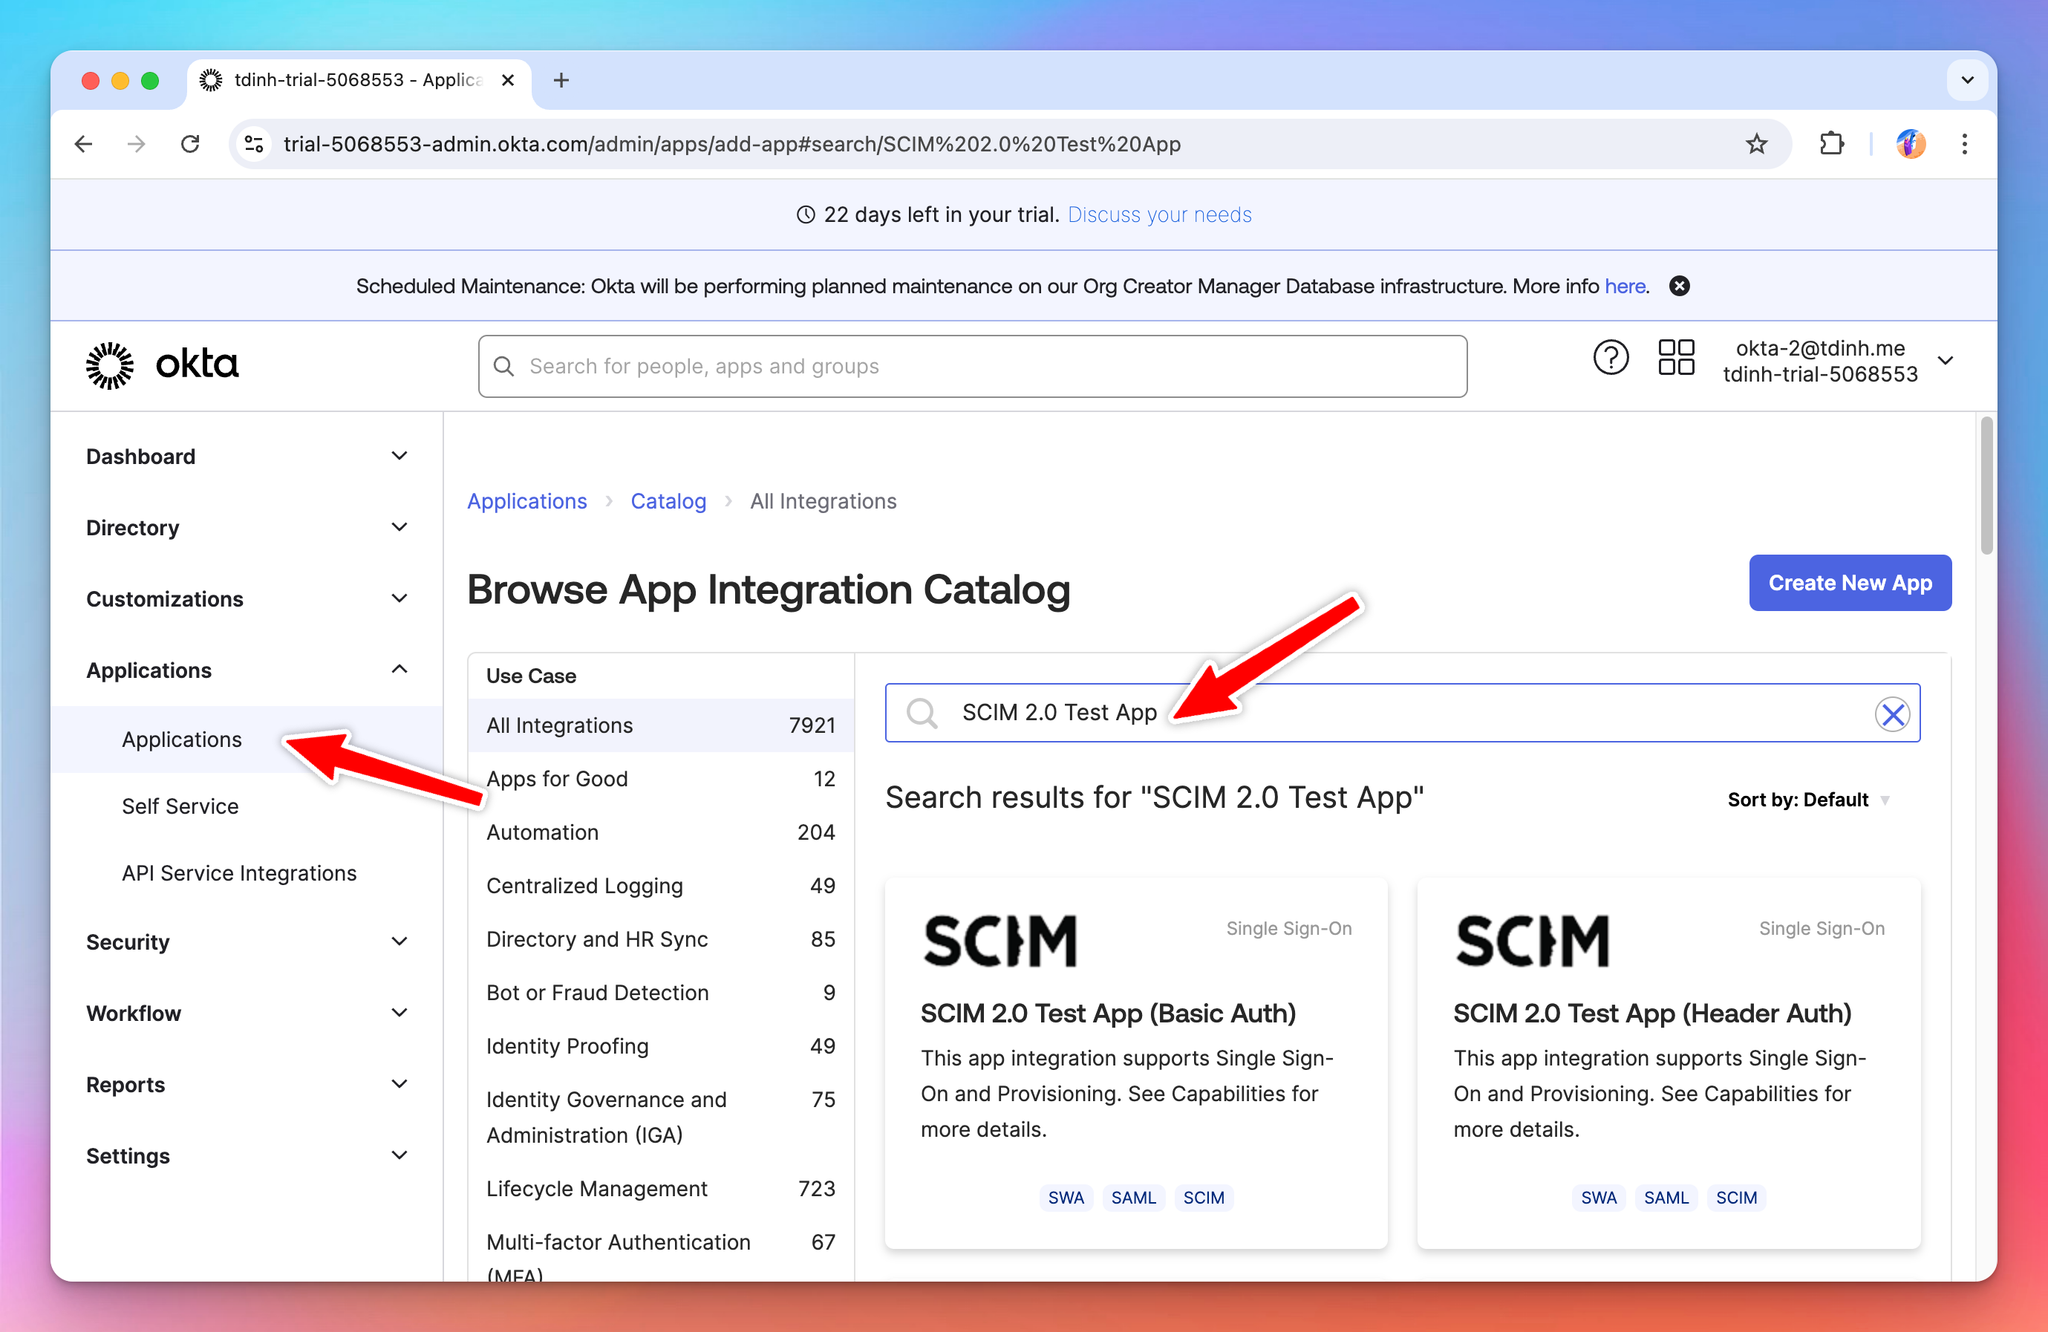The width and height of the screenshot is (2048, 1332).
Task: Filter by Bot or Fraud Detection
Action: click(x=661, y=993)
